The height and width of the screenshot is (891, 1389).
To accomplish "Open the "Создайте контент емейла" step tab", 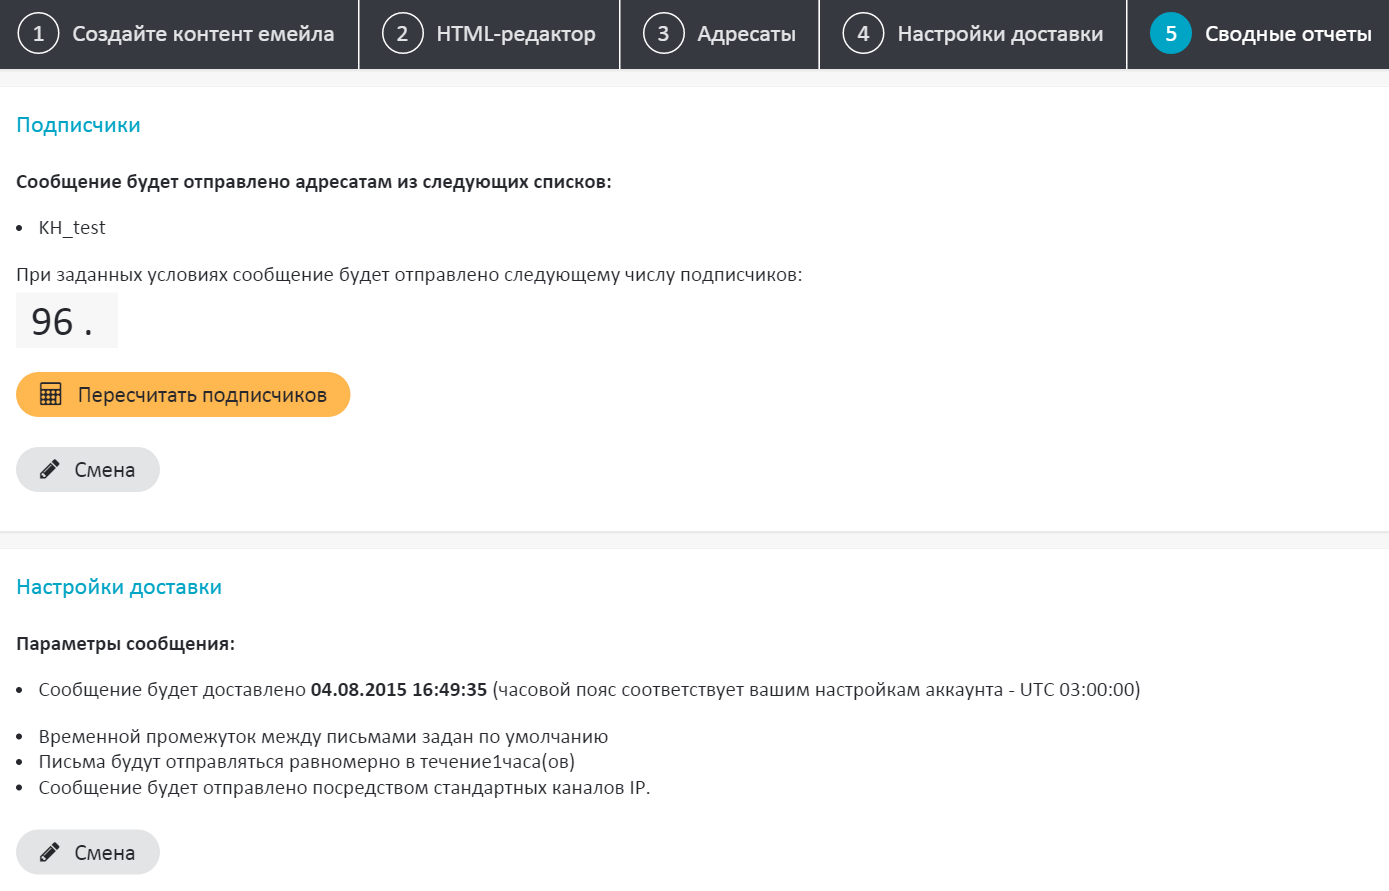I will coord(203,34).
